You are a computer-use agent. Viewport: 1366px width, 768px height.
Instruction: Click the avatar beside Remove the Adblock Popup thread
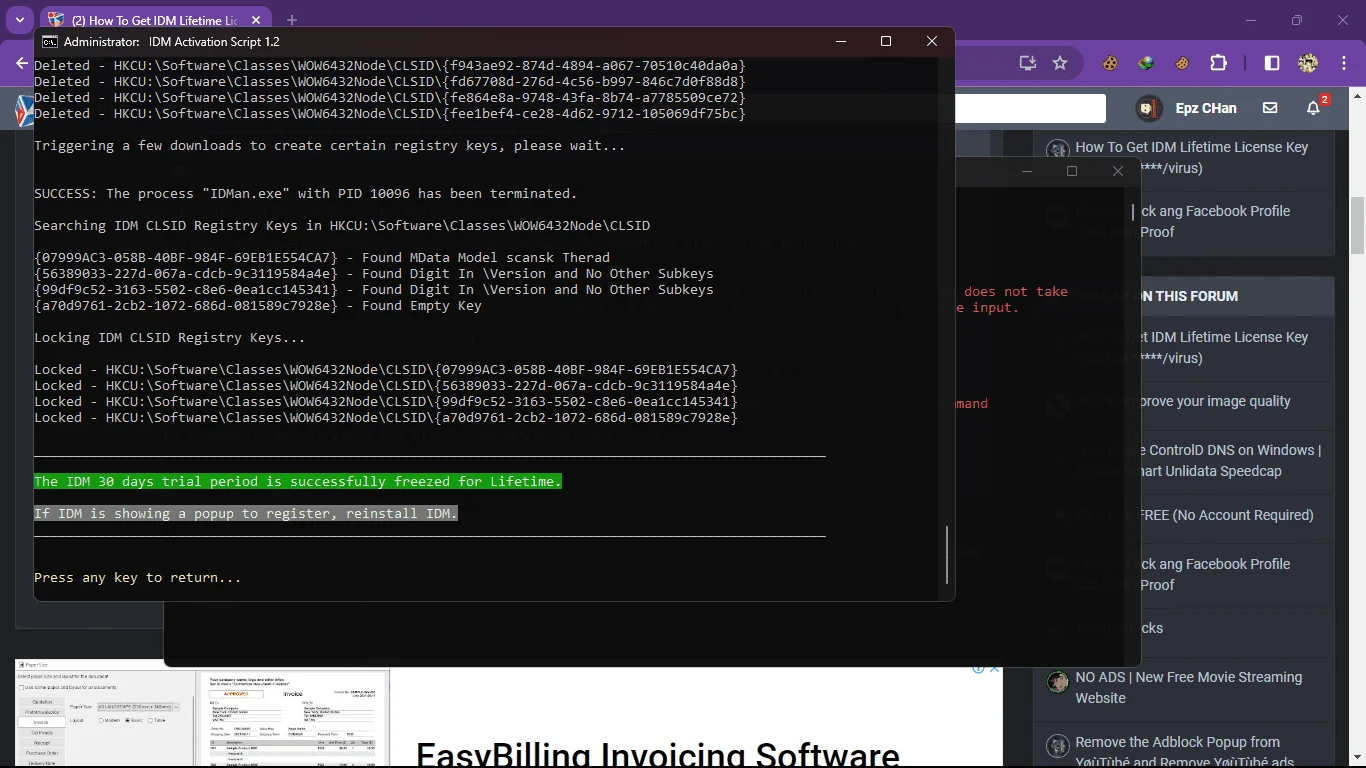tap(1057, 746)
